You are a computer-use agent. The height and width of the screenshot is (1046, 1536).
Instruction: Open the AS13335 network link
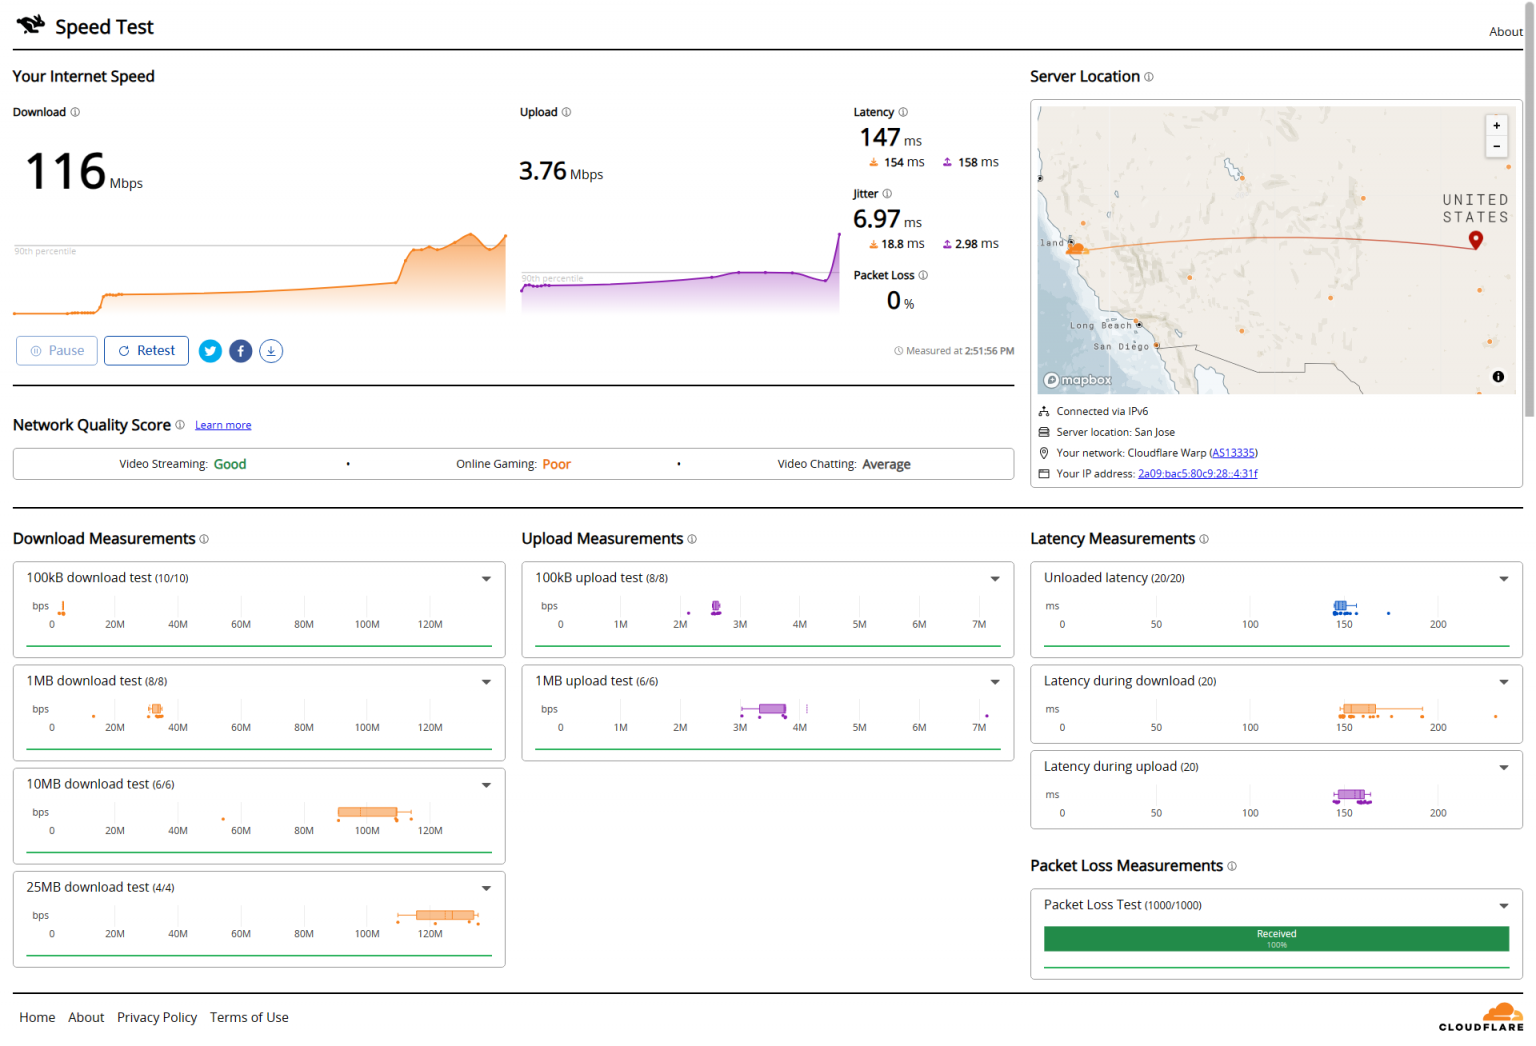pyautogui.click(x=1233, y=453)
